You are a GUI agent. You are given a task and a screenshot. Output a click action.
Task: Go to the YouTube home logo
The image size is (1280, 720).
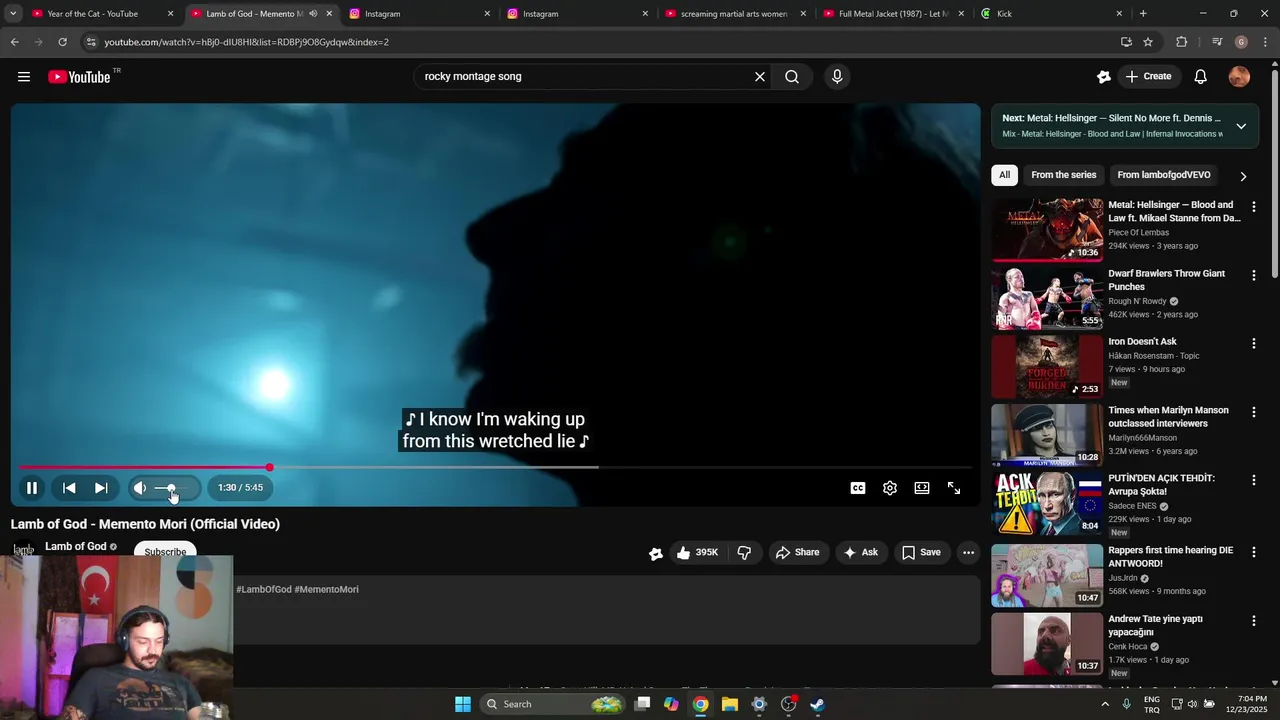[x=79, y=77]
